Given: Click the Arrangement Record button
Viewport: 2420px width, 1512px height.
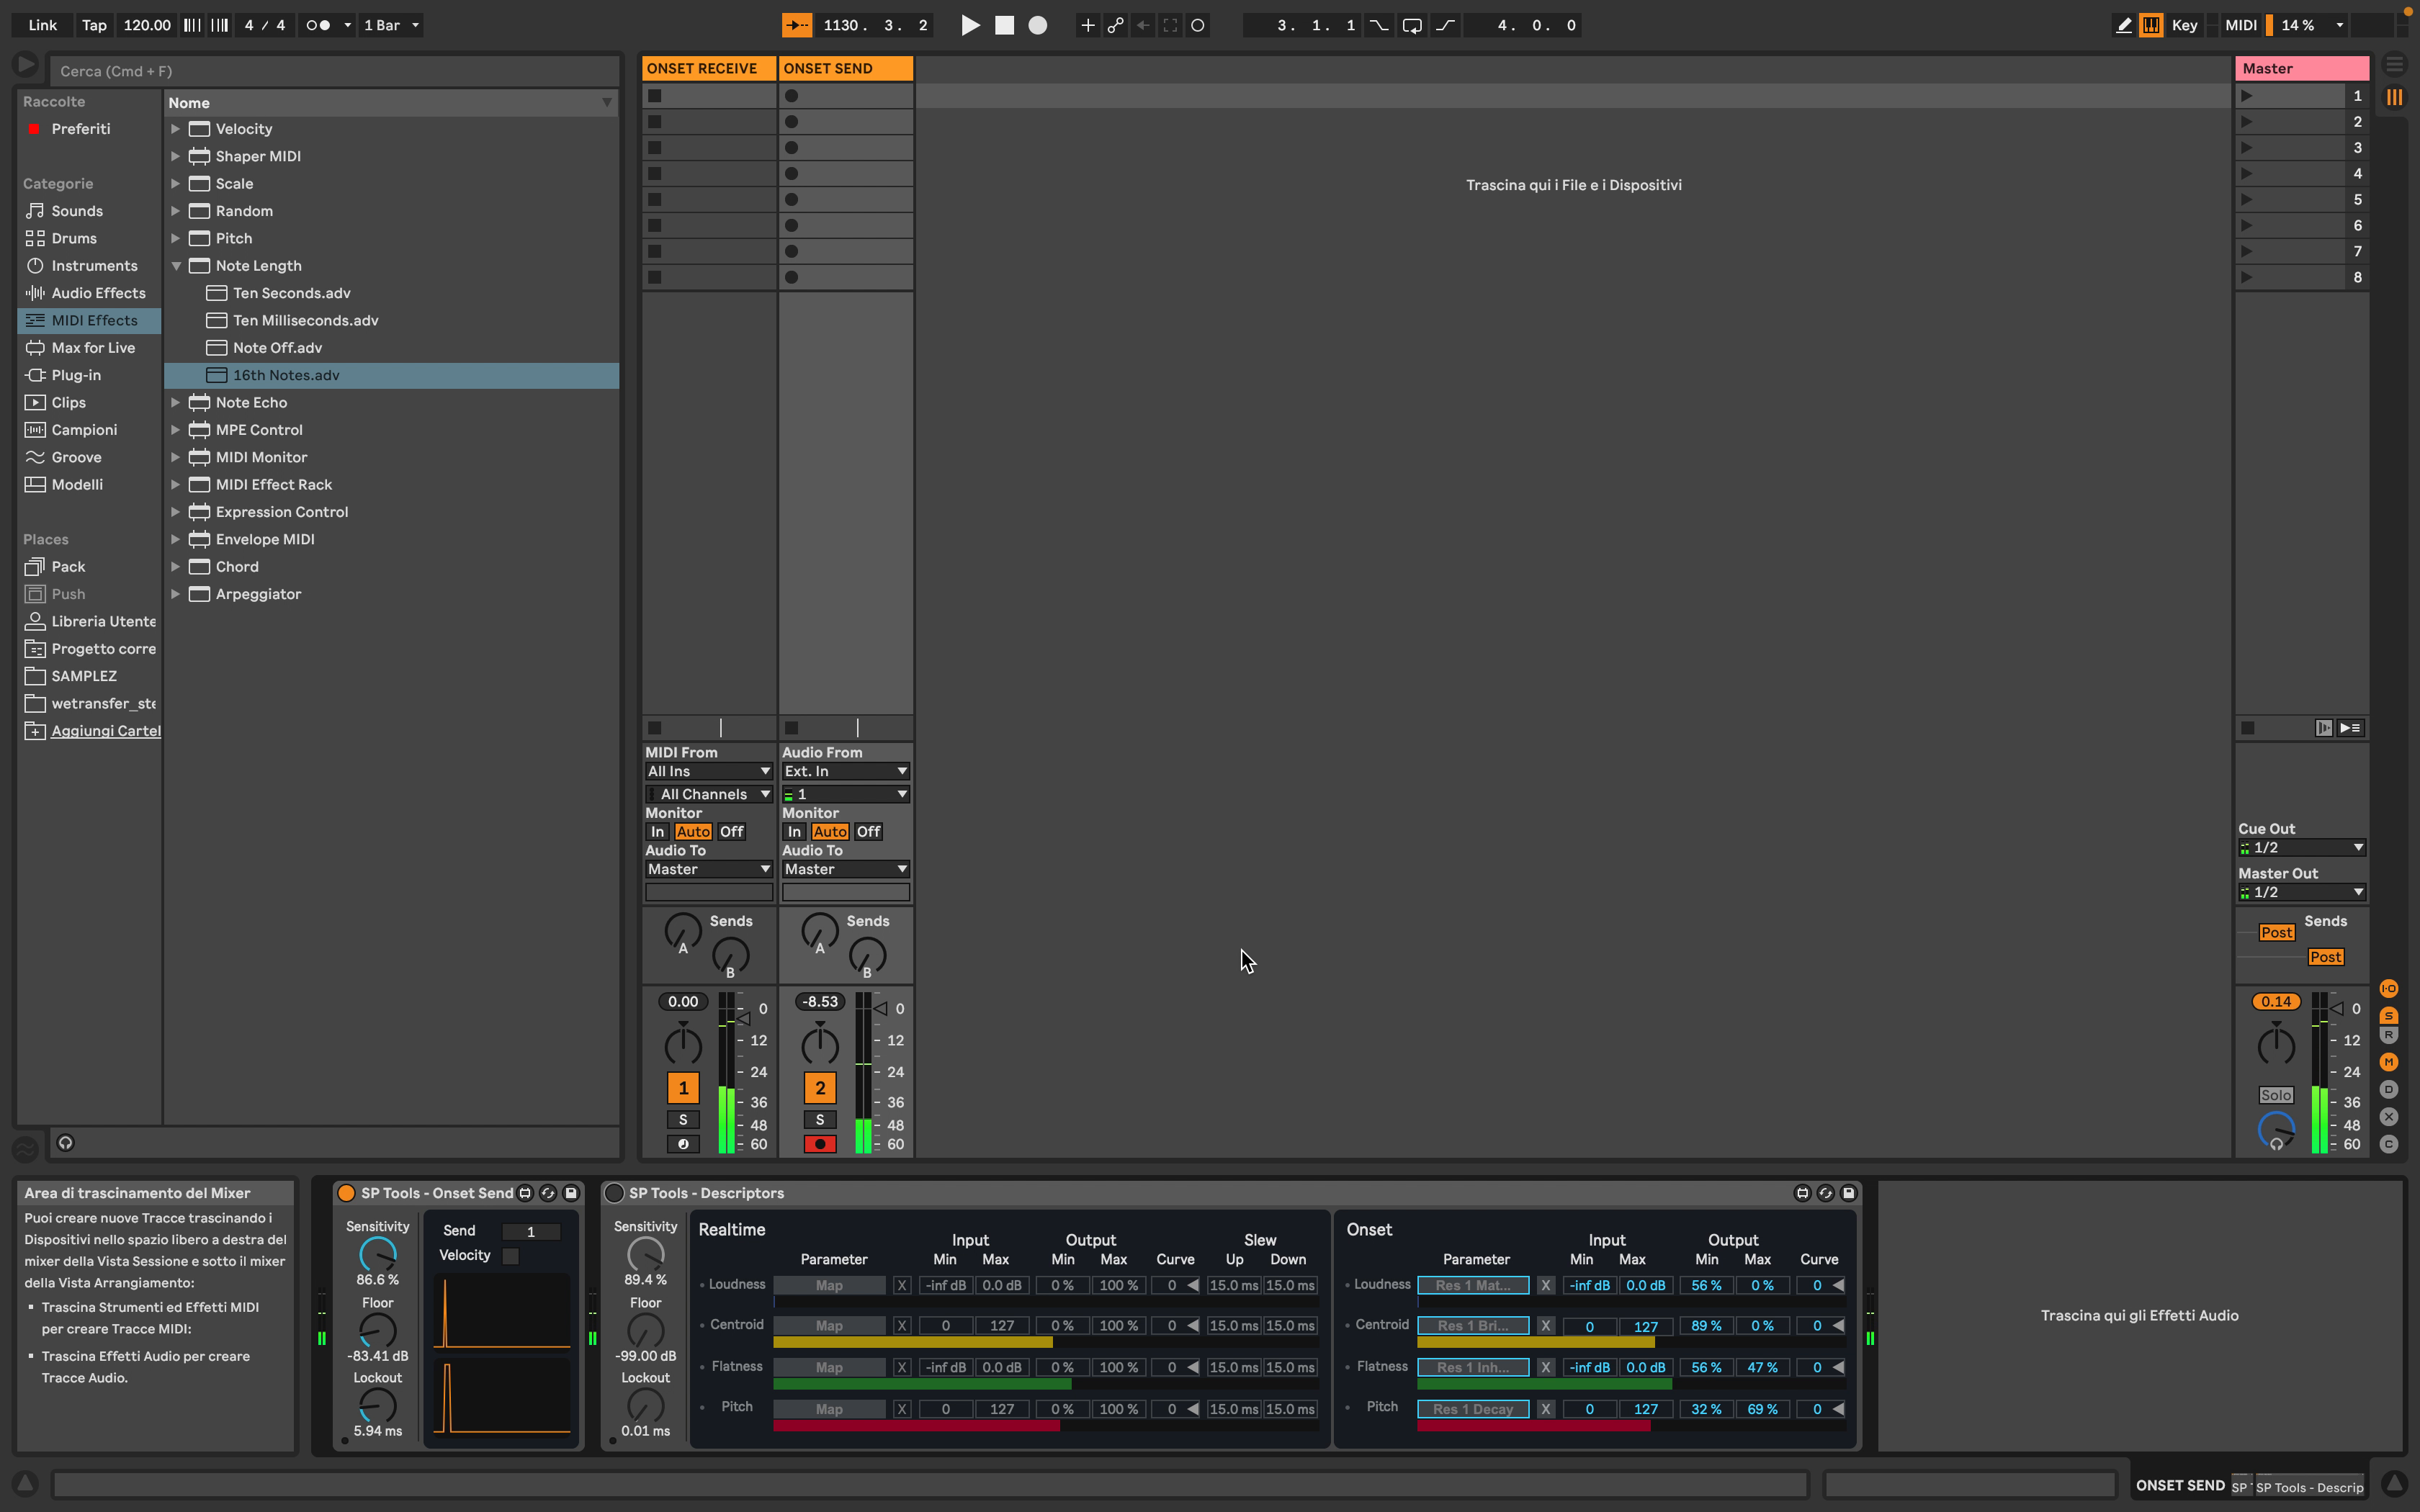Looking at the screenshot, I should pyautogui.click(x=1038, y=25).
